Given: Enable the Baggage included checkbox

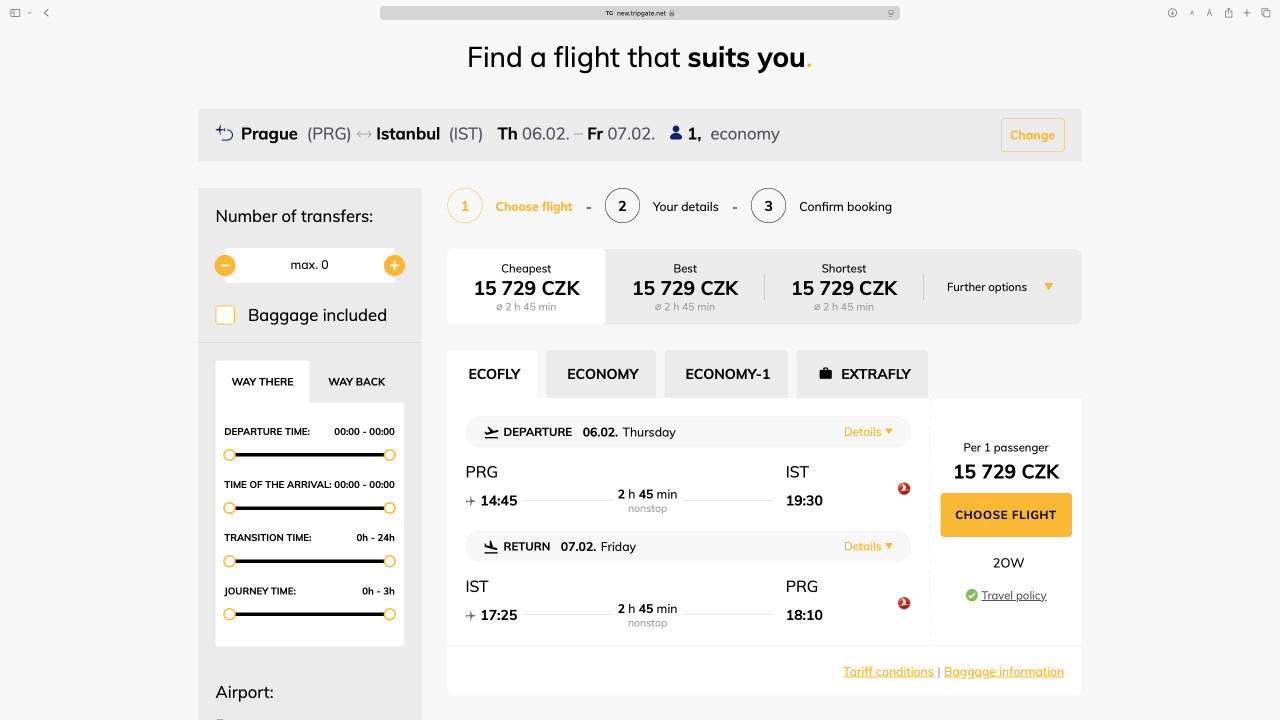Looking at the screenshot, I should point(226,315).
